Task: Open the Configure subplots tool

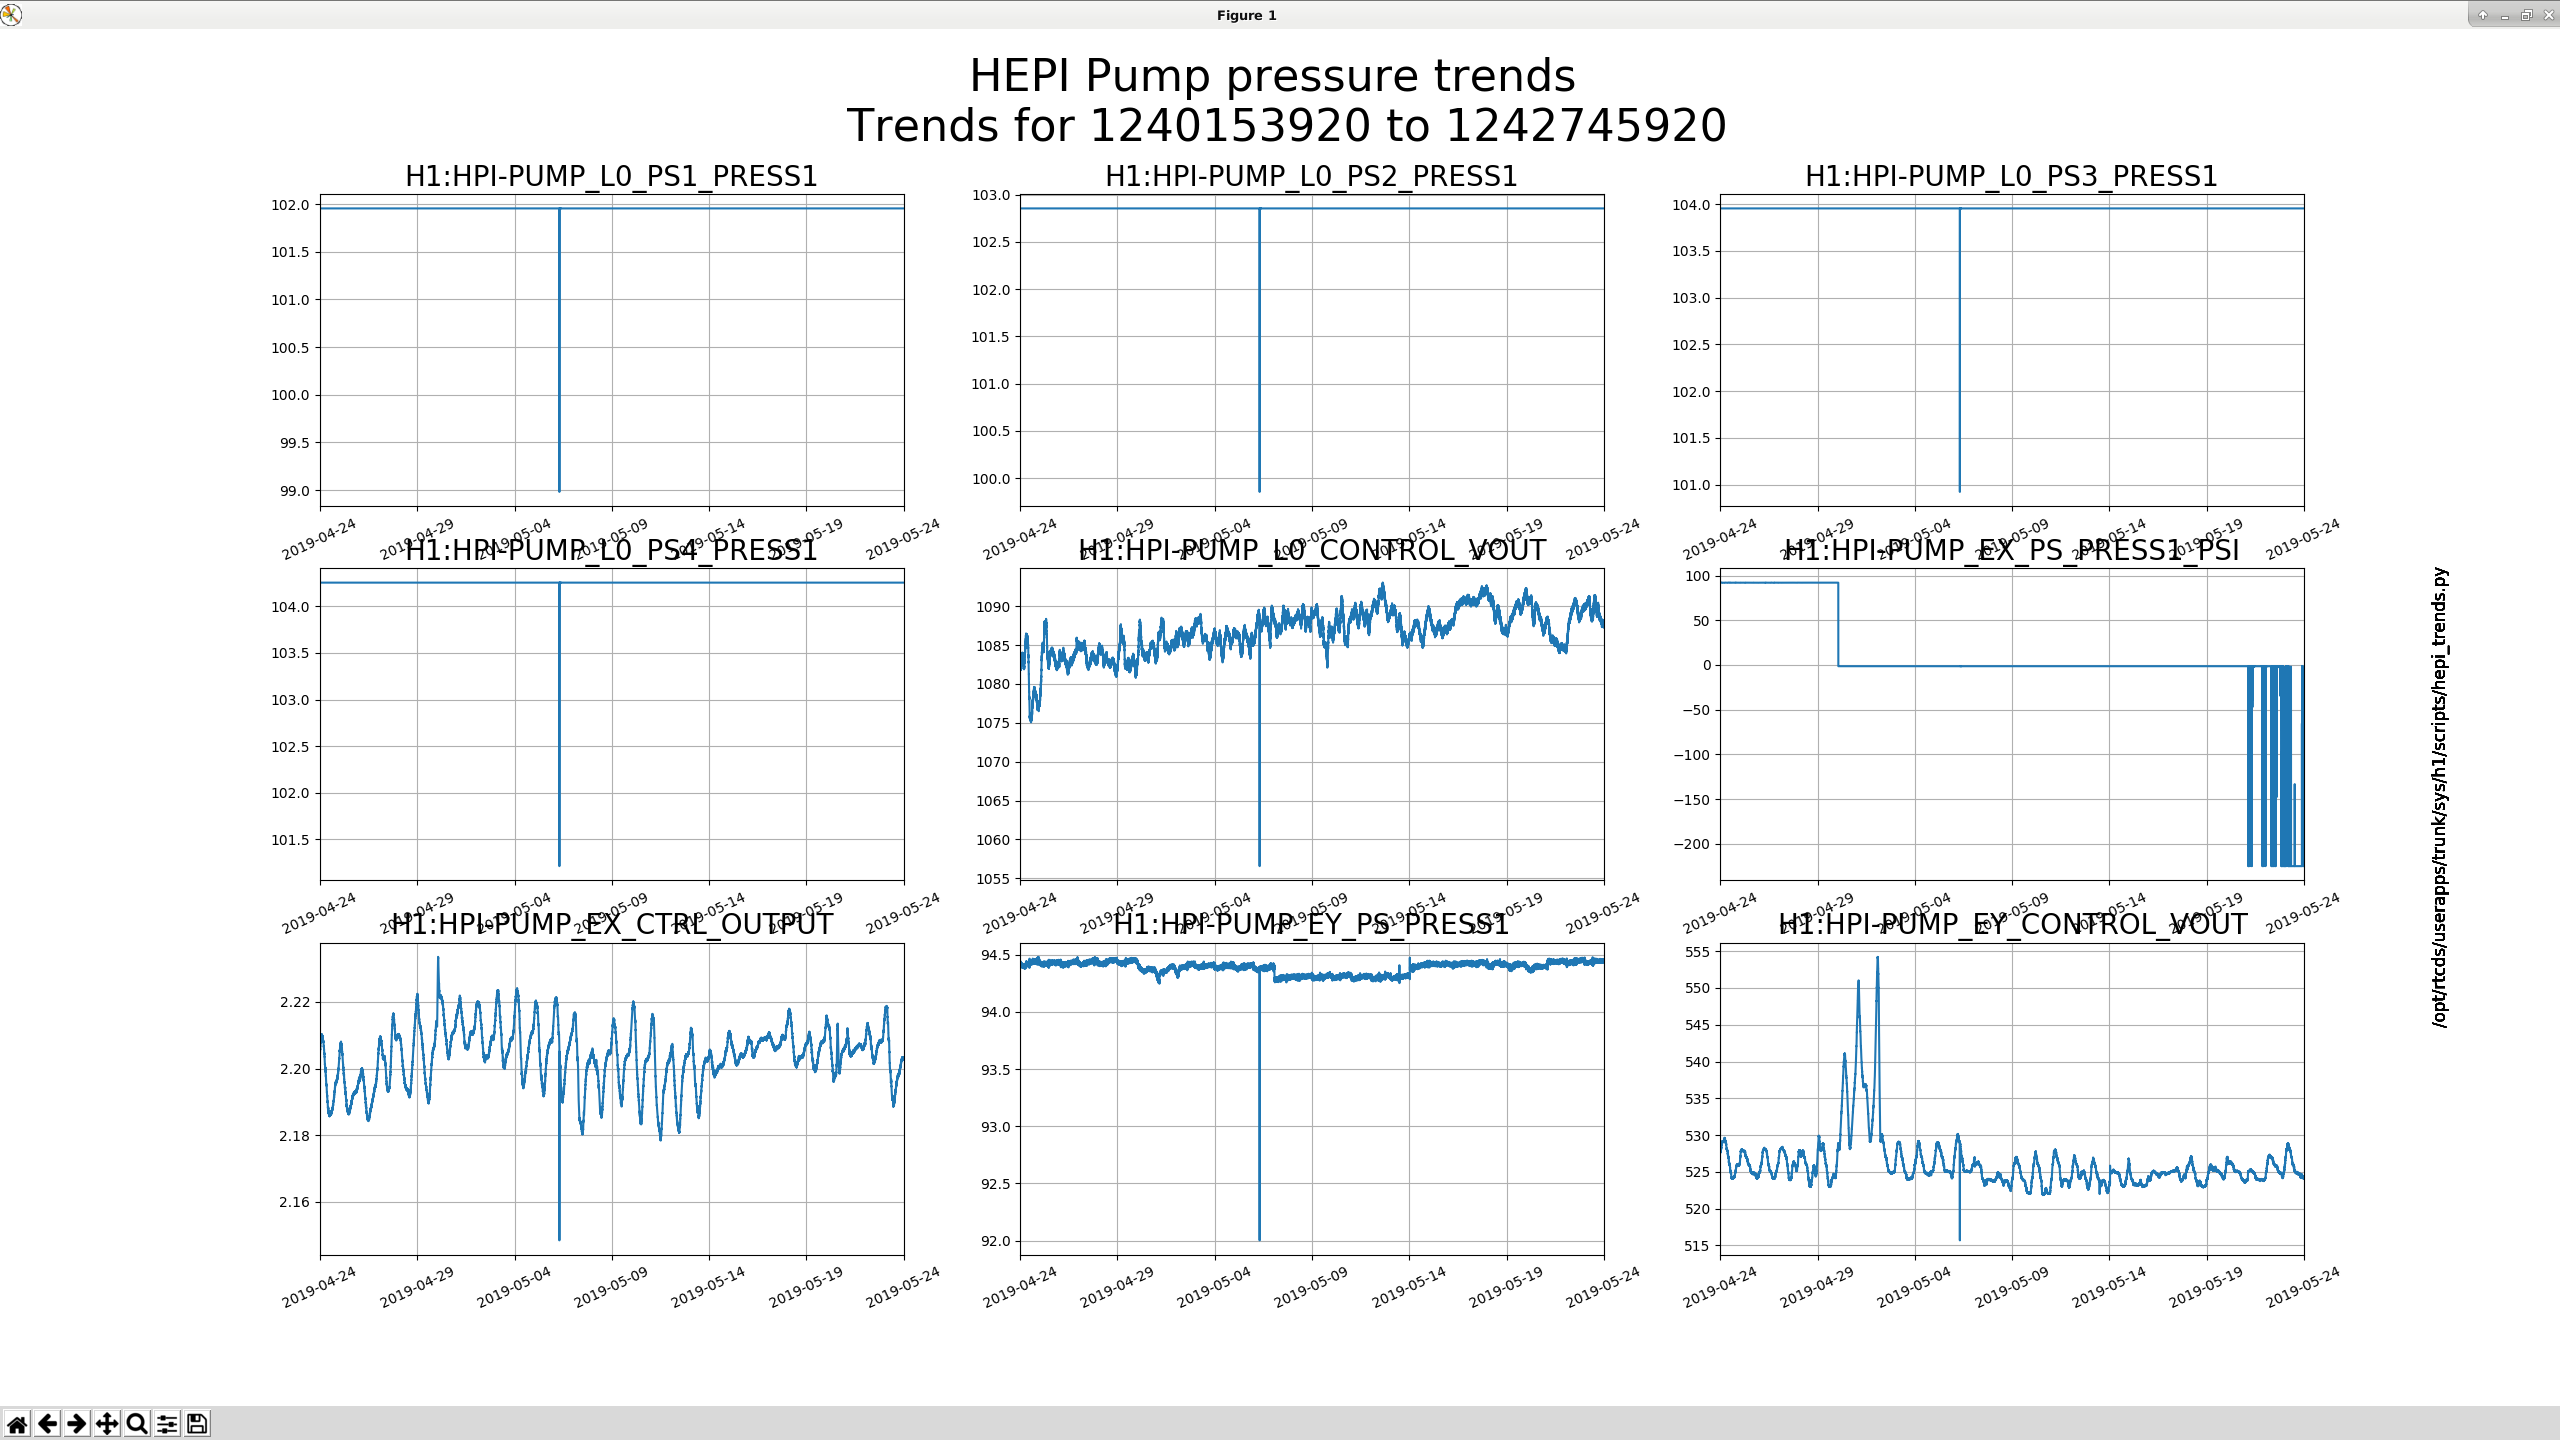Action: point(167,1423)
